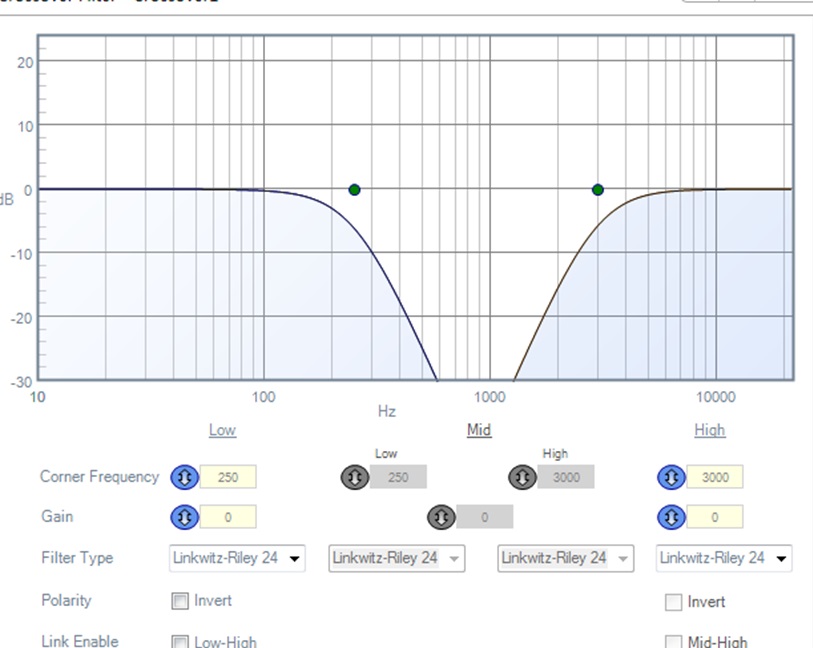The height and width of the screenshot is (648, 813).
Task: Select the 3000 Hz green graph handle
Action: coord(597,190)
